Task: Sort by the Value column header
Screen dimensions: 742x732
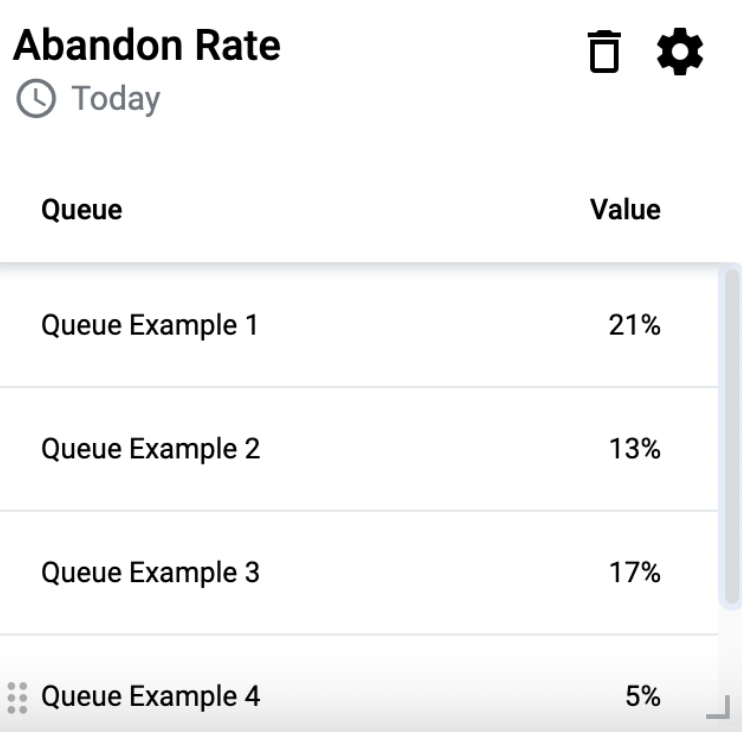Action: 625,210
